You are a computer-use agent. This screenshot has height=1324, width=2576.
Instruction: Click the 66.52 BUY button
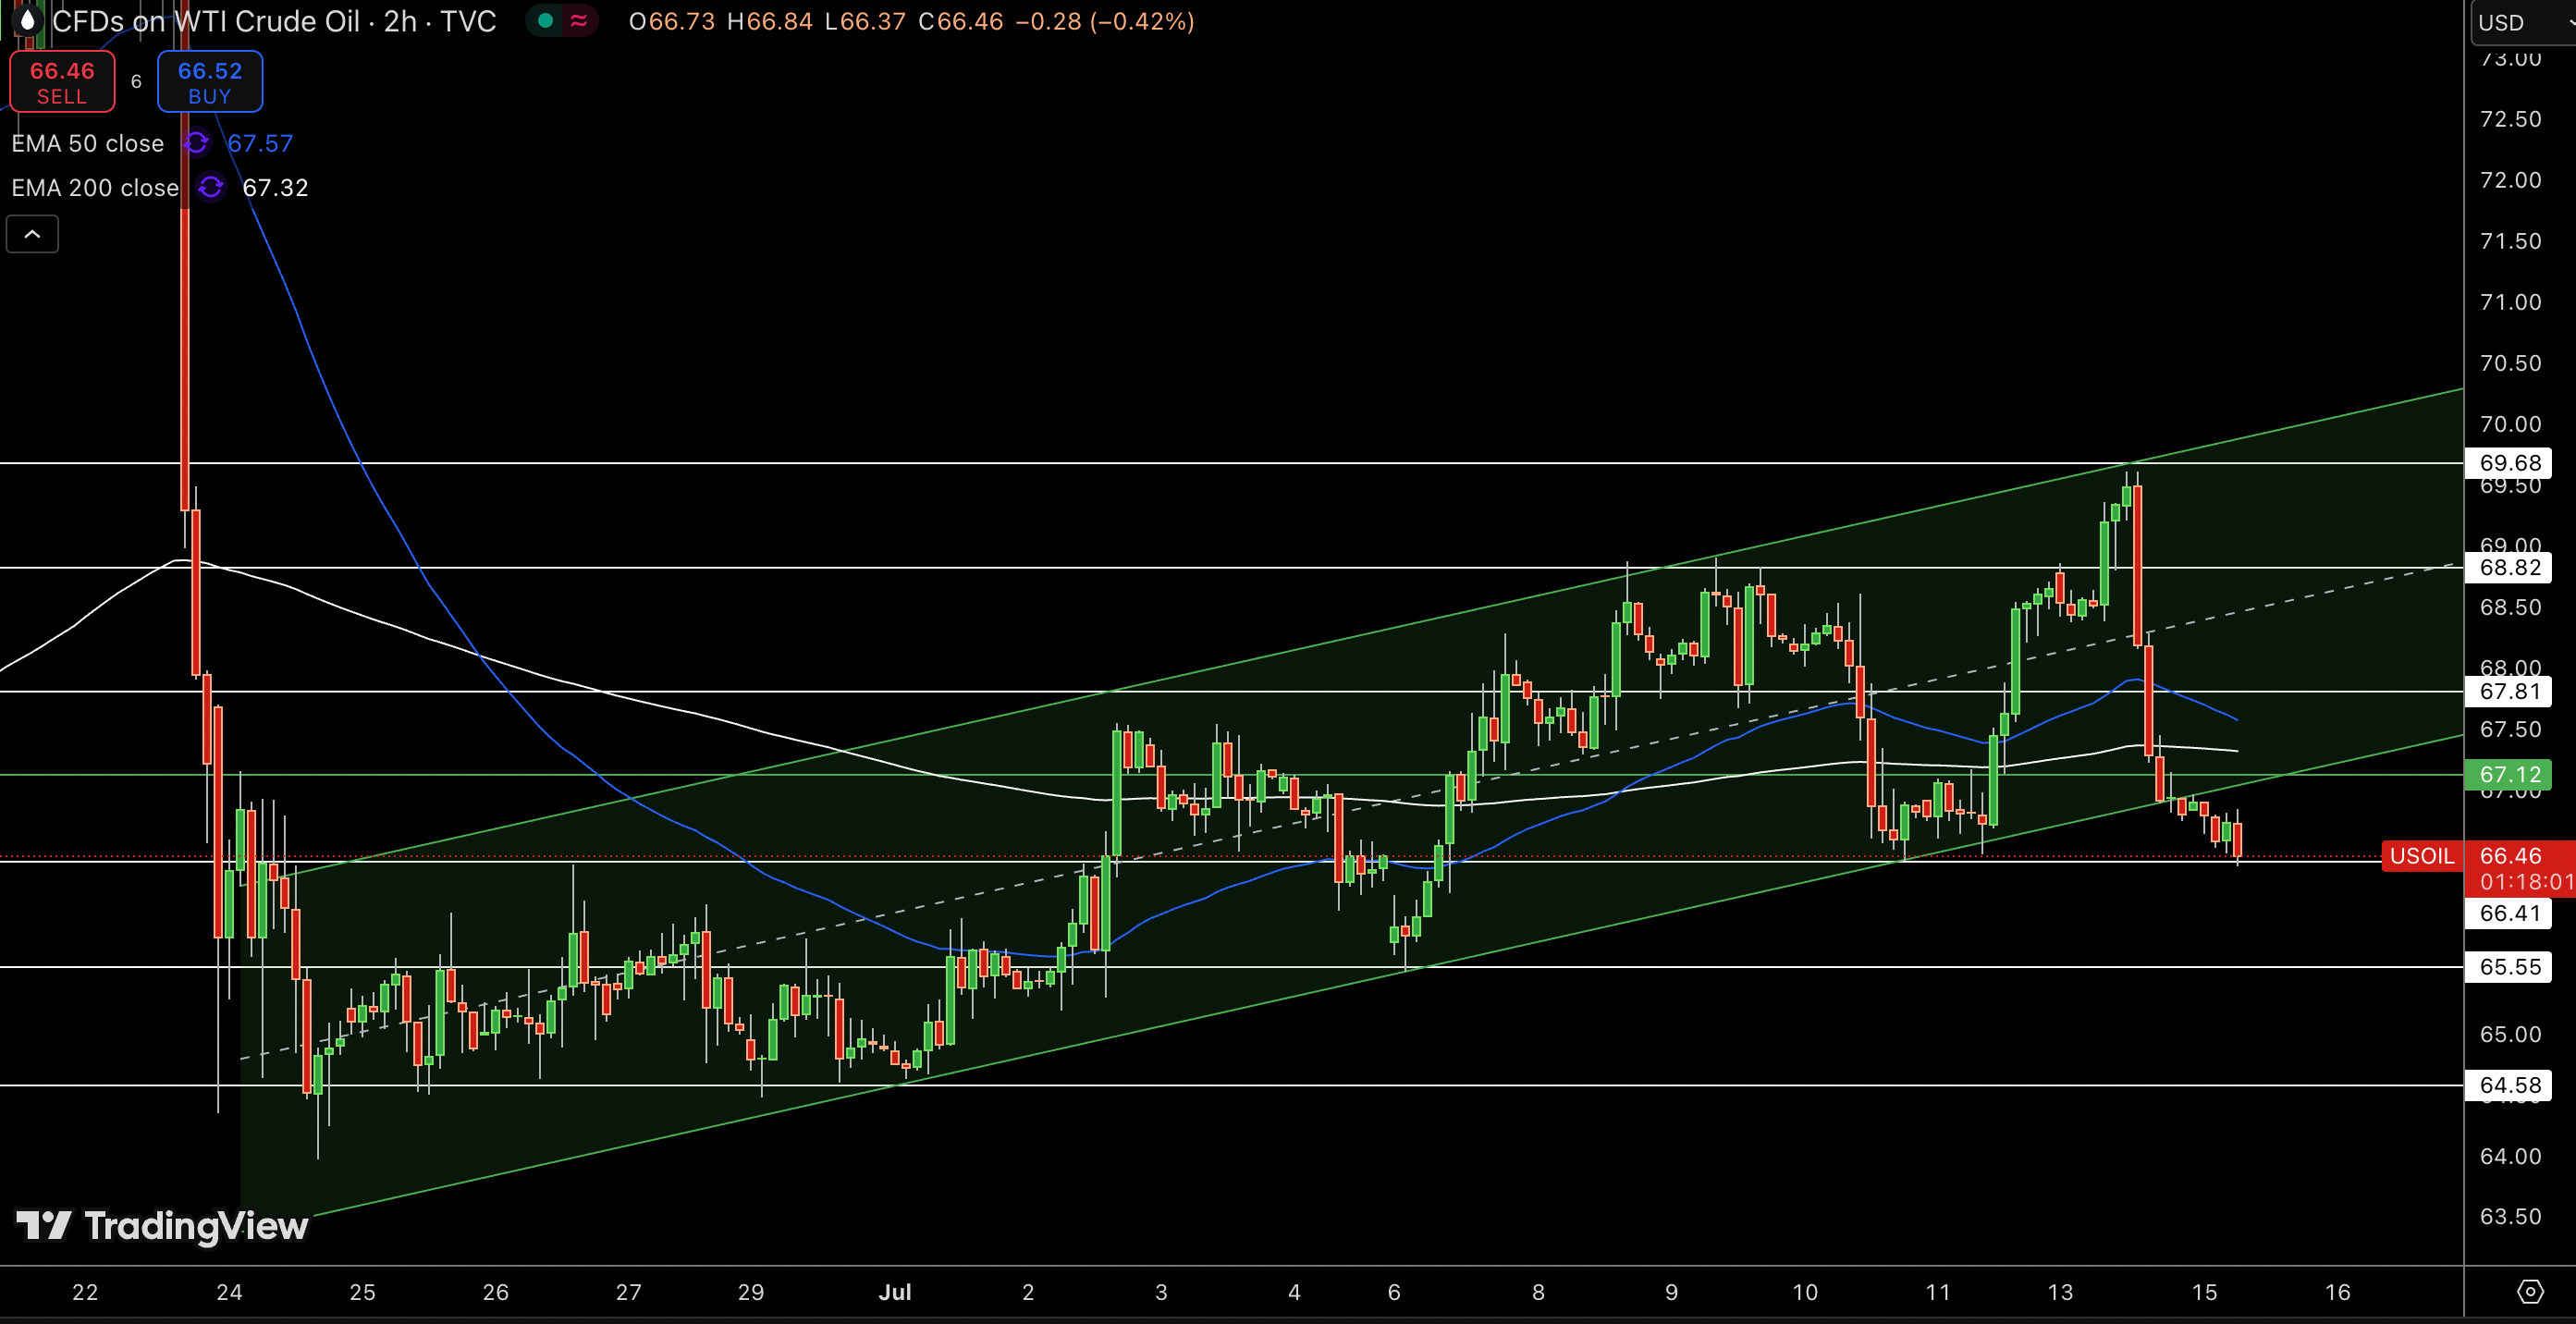point(210,82)
